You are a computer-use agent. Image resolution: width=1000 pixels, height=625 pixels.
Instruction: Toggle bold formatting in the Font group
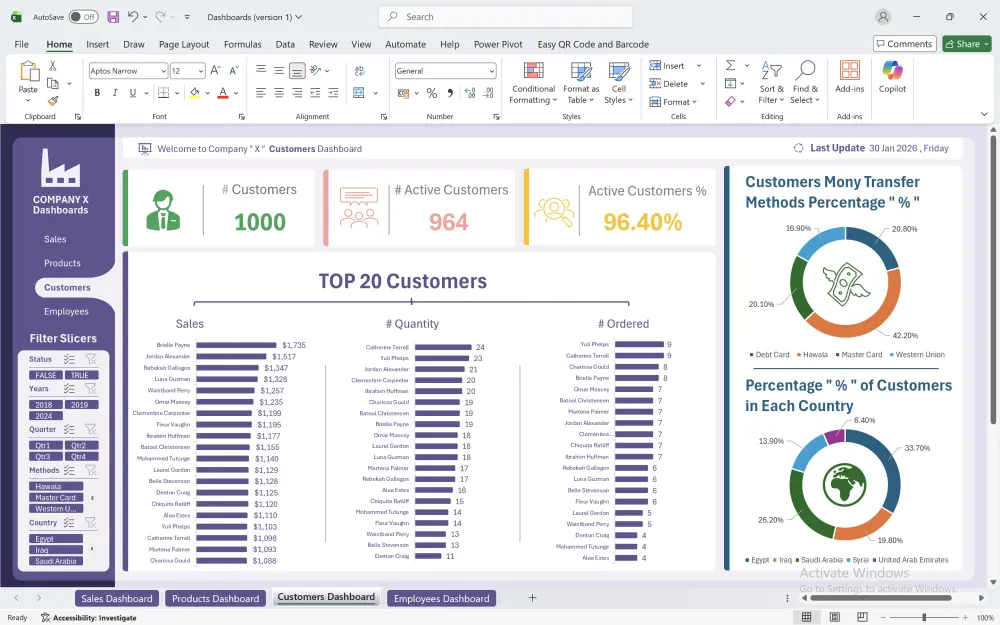[97, 92]
